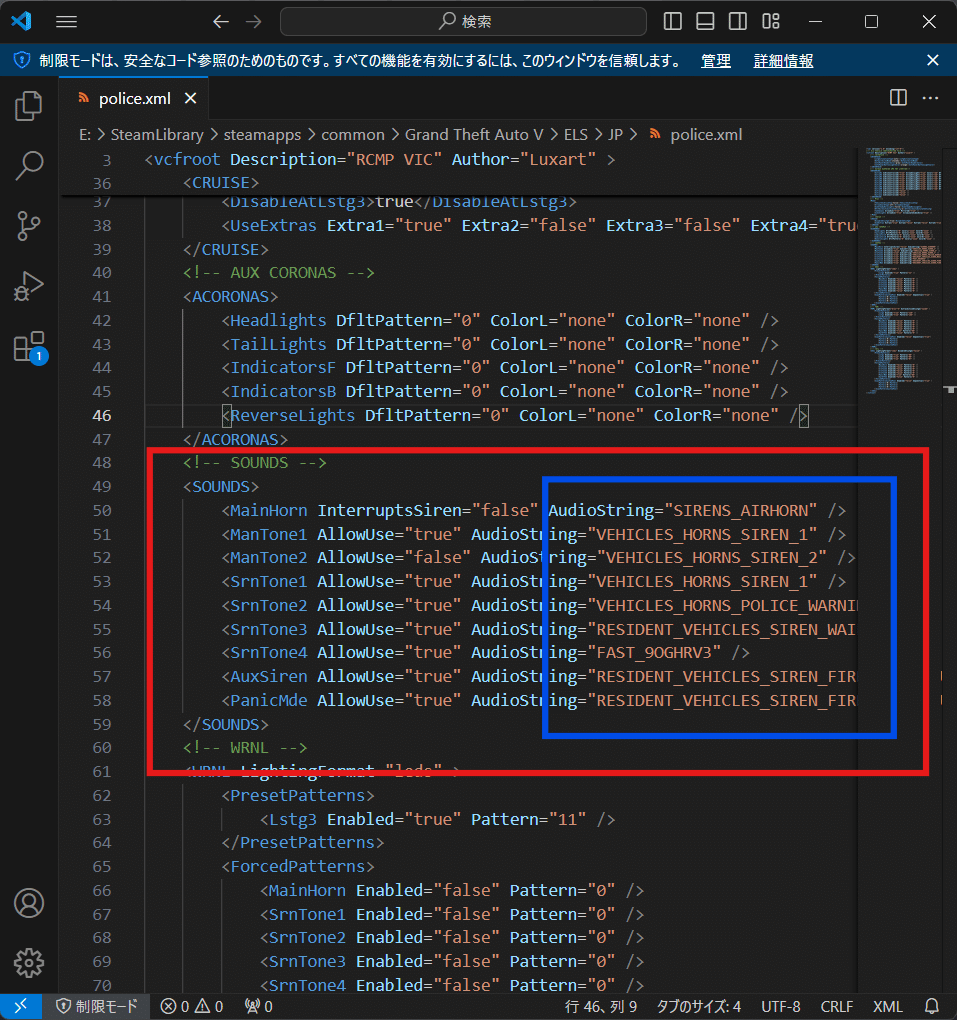Click 制限モード status bar item
Screen dimensions: 957x1020
(x=96, y=1006)
